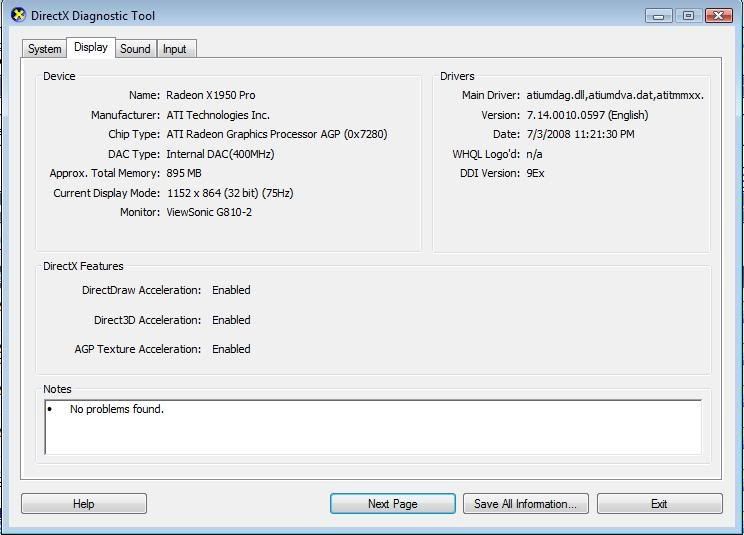The width and height of the screenshot is (744, 535).
Task: Click the 'Main Driver:' label
Action: pyautogui.click(x=491, y=95)
